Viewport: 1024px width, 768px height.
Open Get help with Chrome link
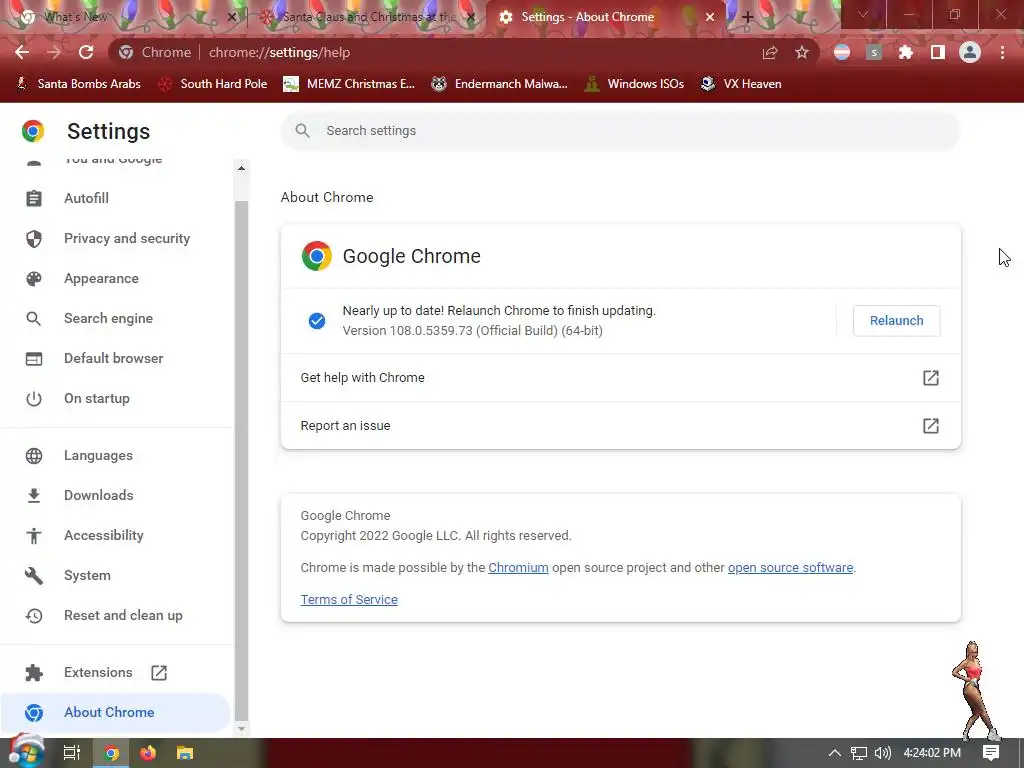pyautogui.click(x=620, y=377)
